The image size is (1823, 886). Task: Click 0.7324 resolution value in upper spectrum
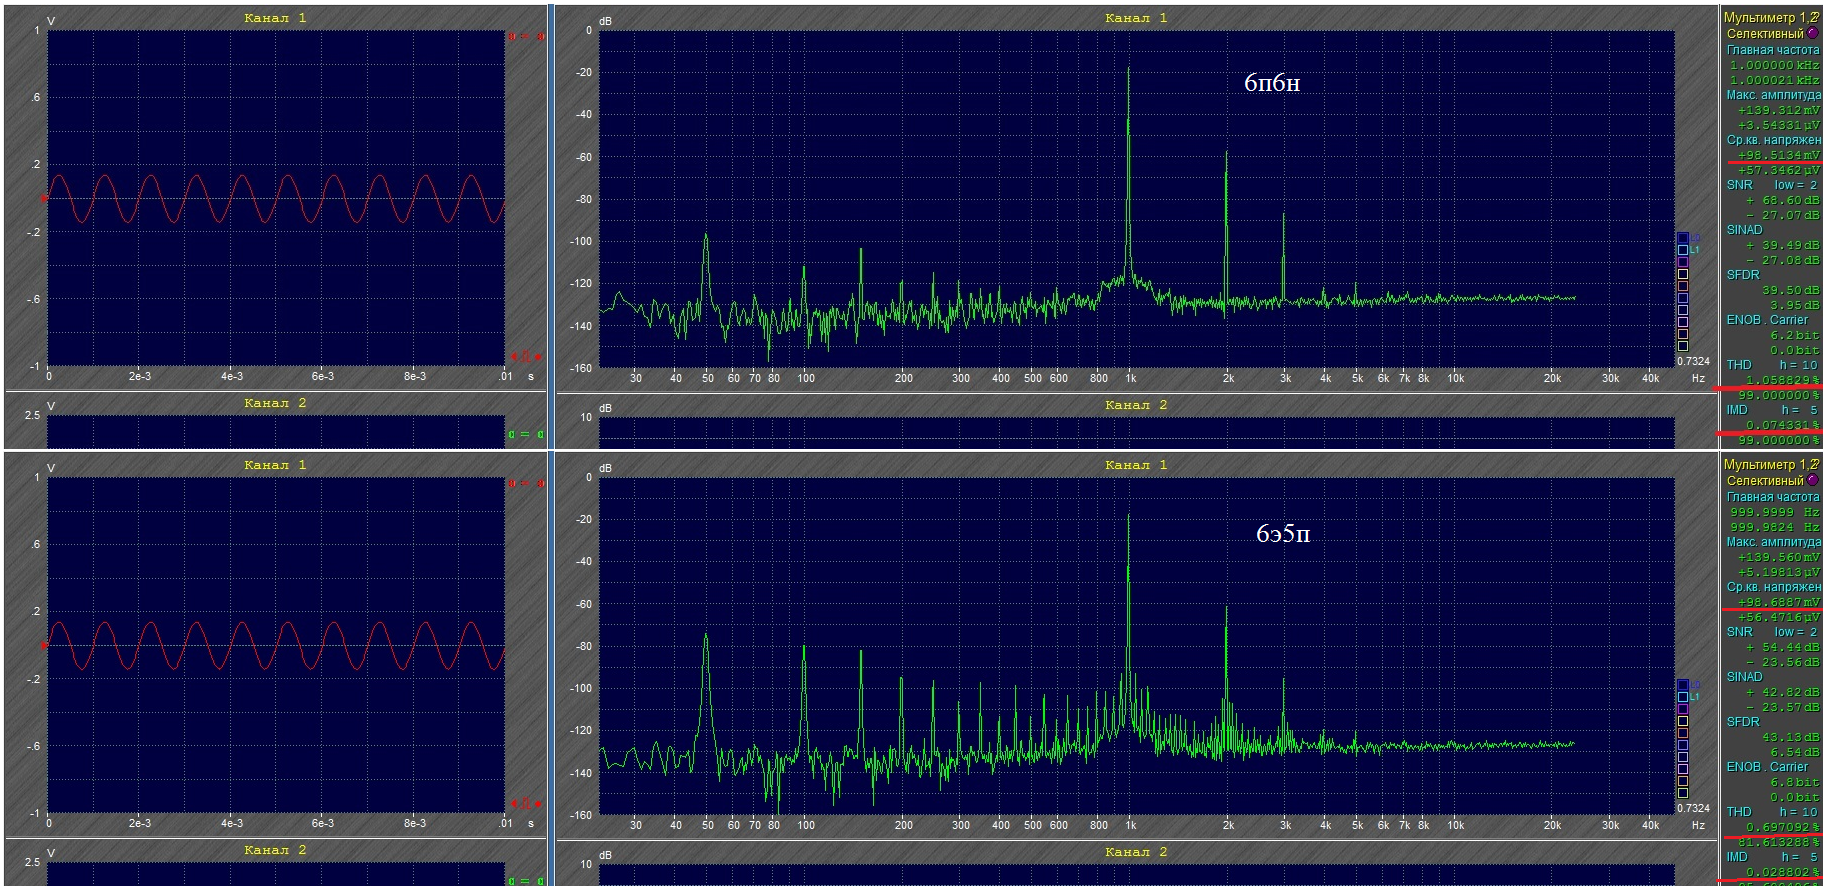(x=1693, y=361)
